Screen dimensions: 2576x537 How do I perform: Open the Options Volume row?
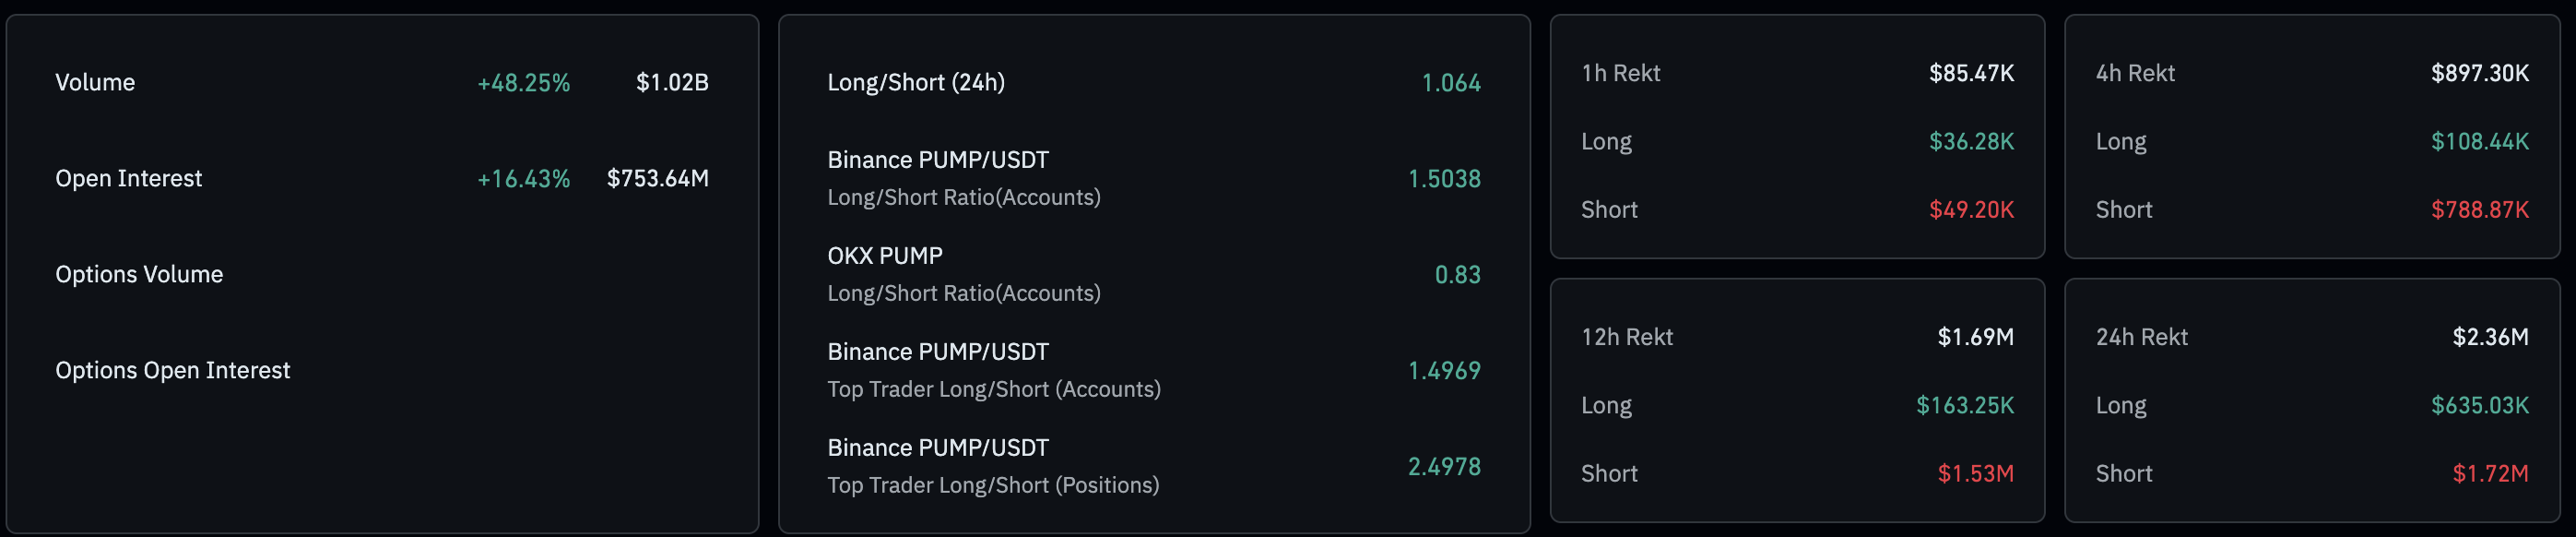click(x=139, y=274)
